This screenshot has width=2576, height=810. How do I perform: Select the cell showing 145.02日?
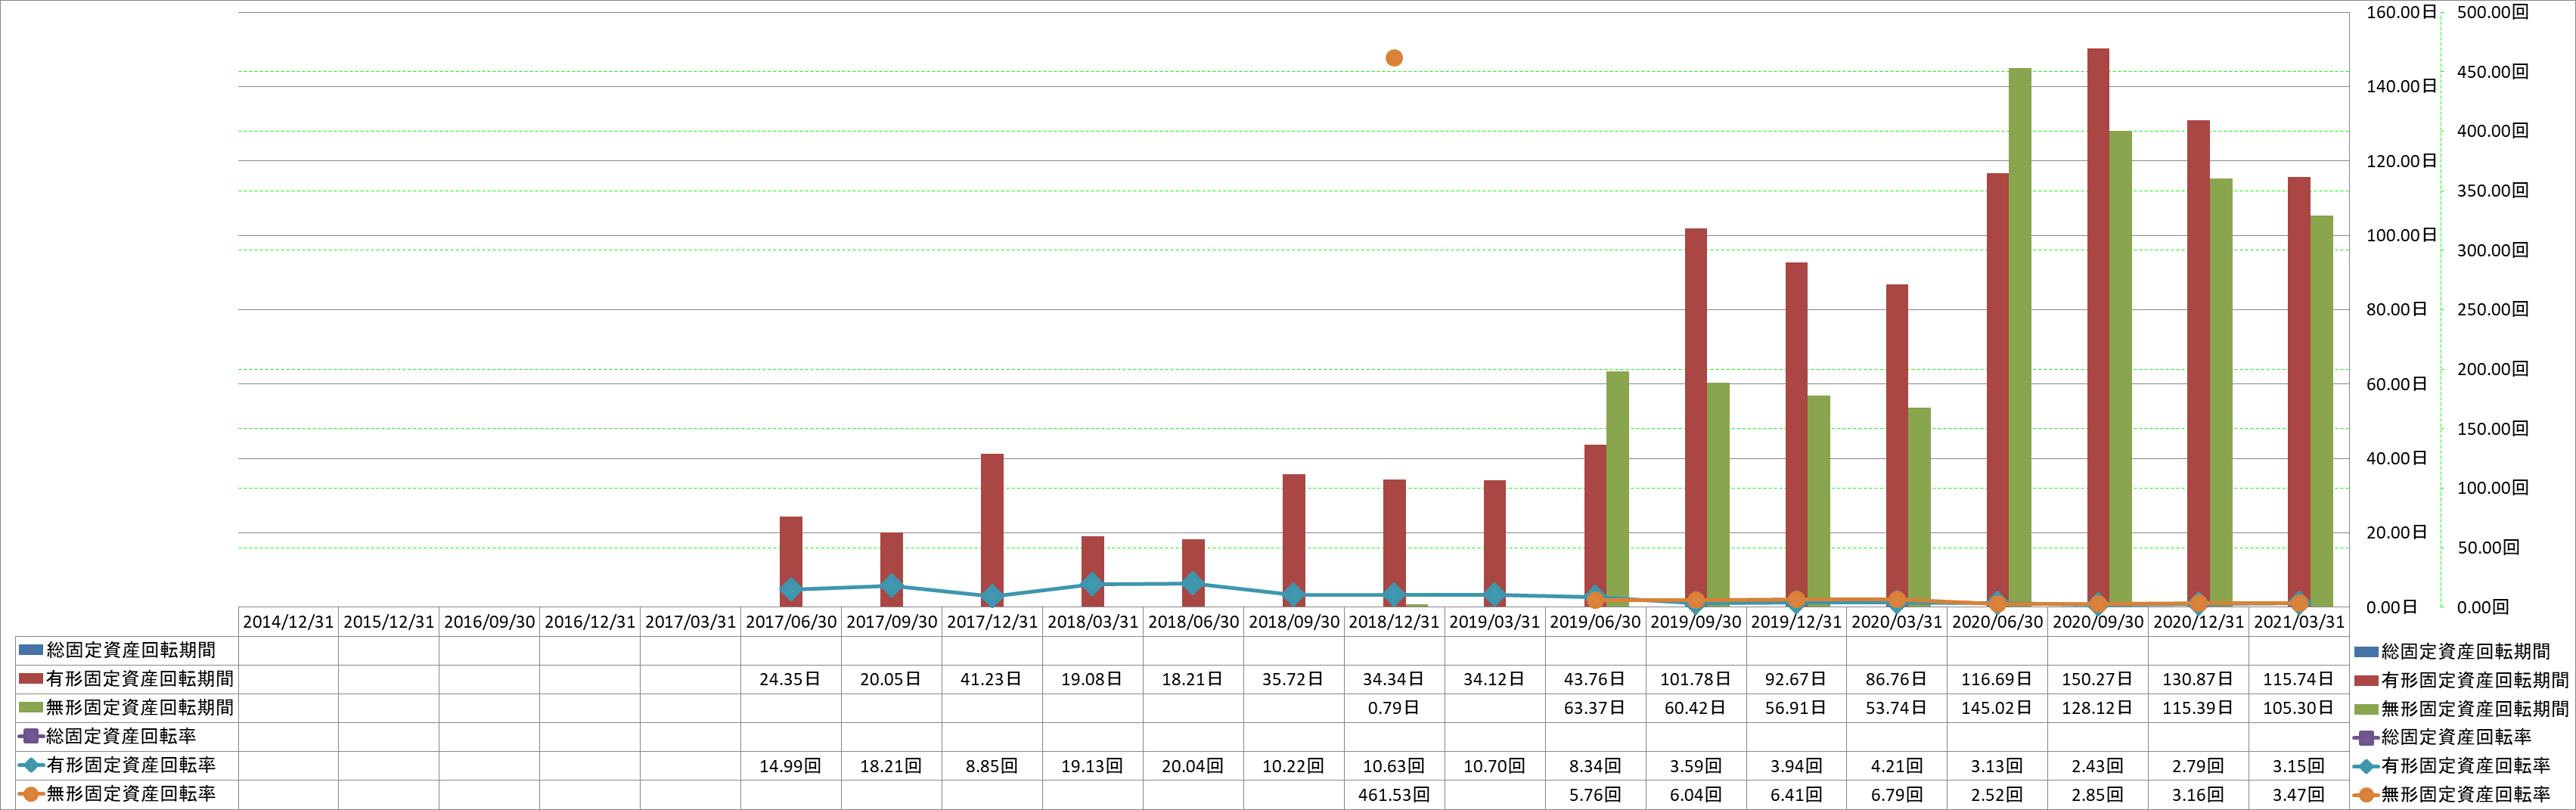coord(1997,708)
